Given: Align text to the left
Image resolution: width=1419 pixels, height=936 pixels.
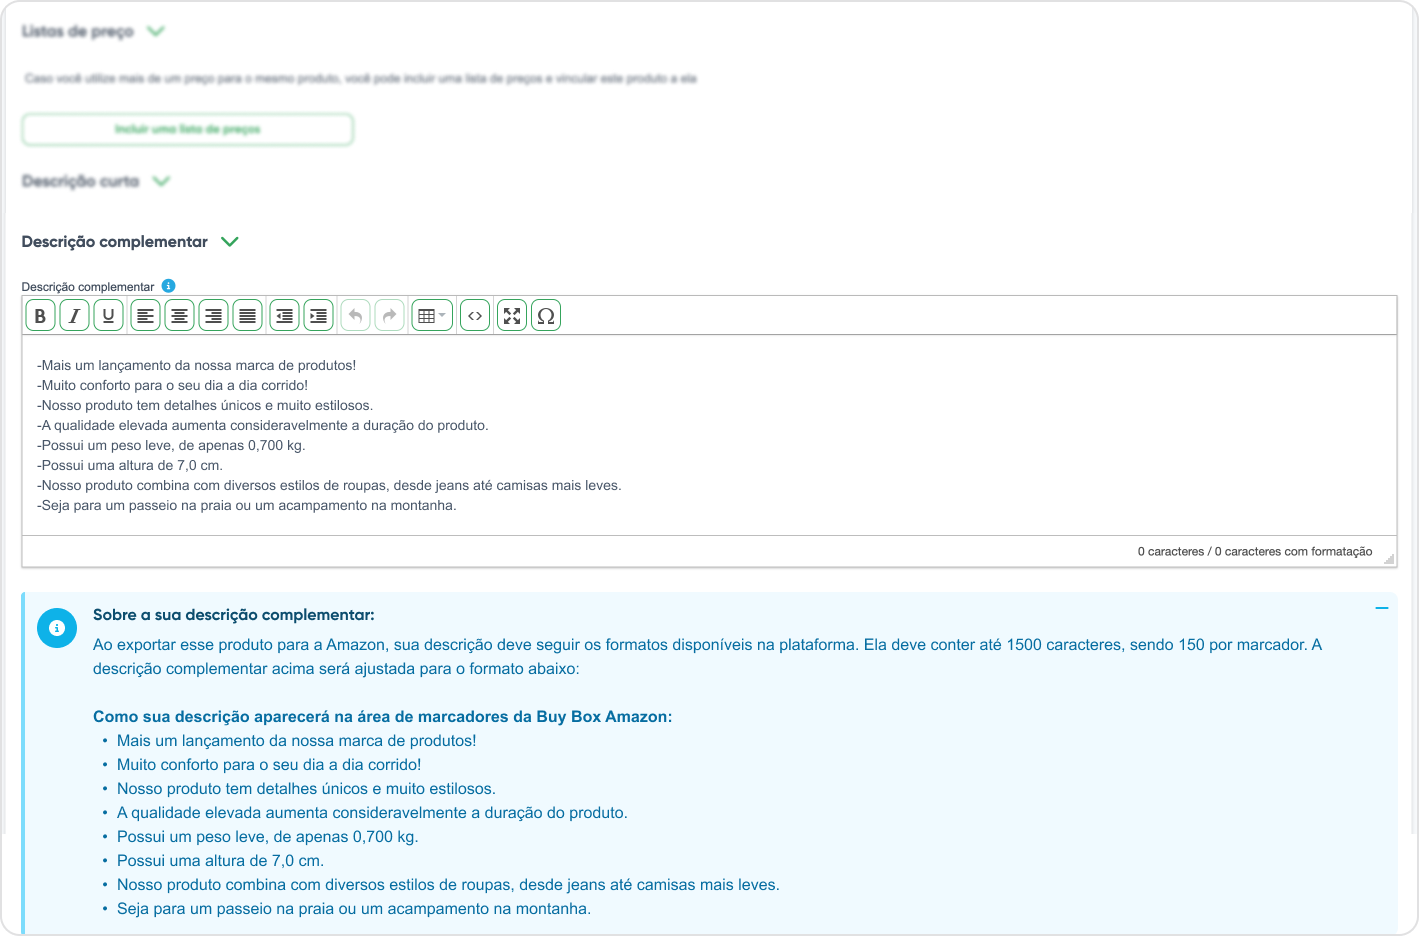Looking at the screenshot, I should pos(146,316).
